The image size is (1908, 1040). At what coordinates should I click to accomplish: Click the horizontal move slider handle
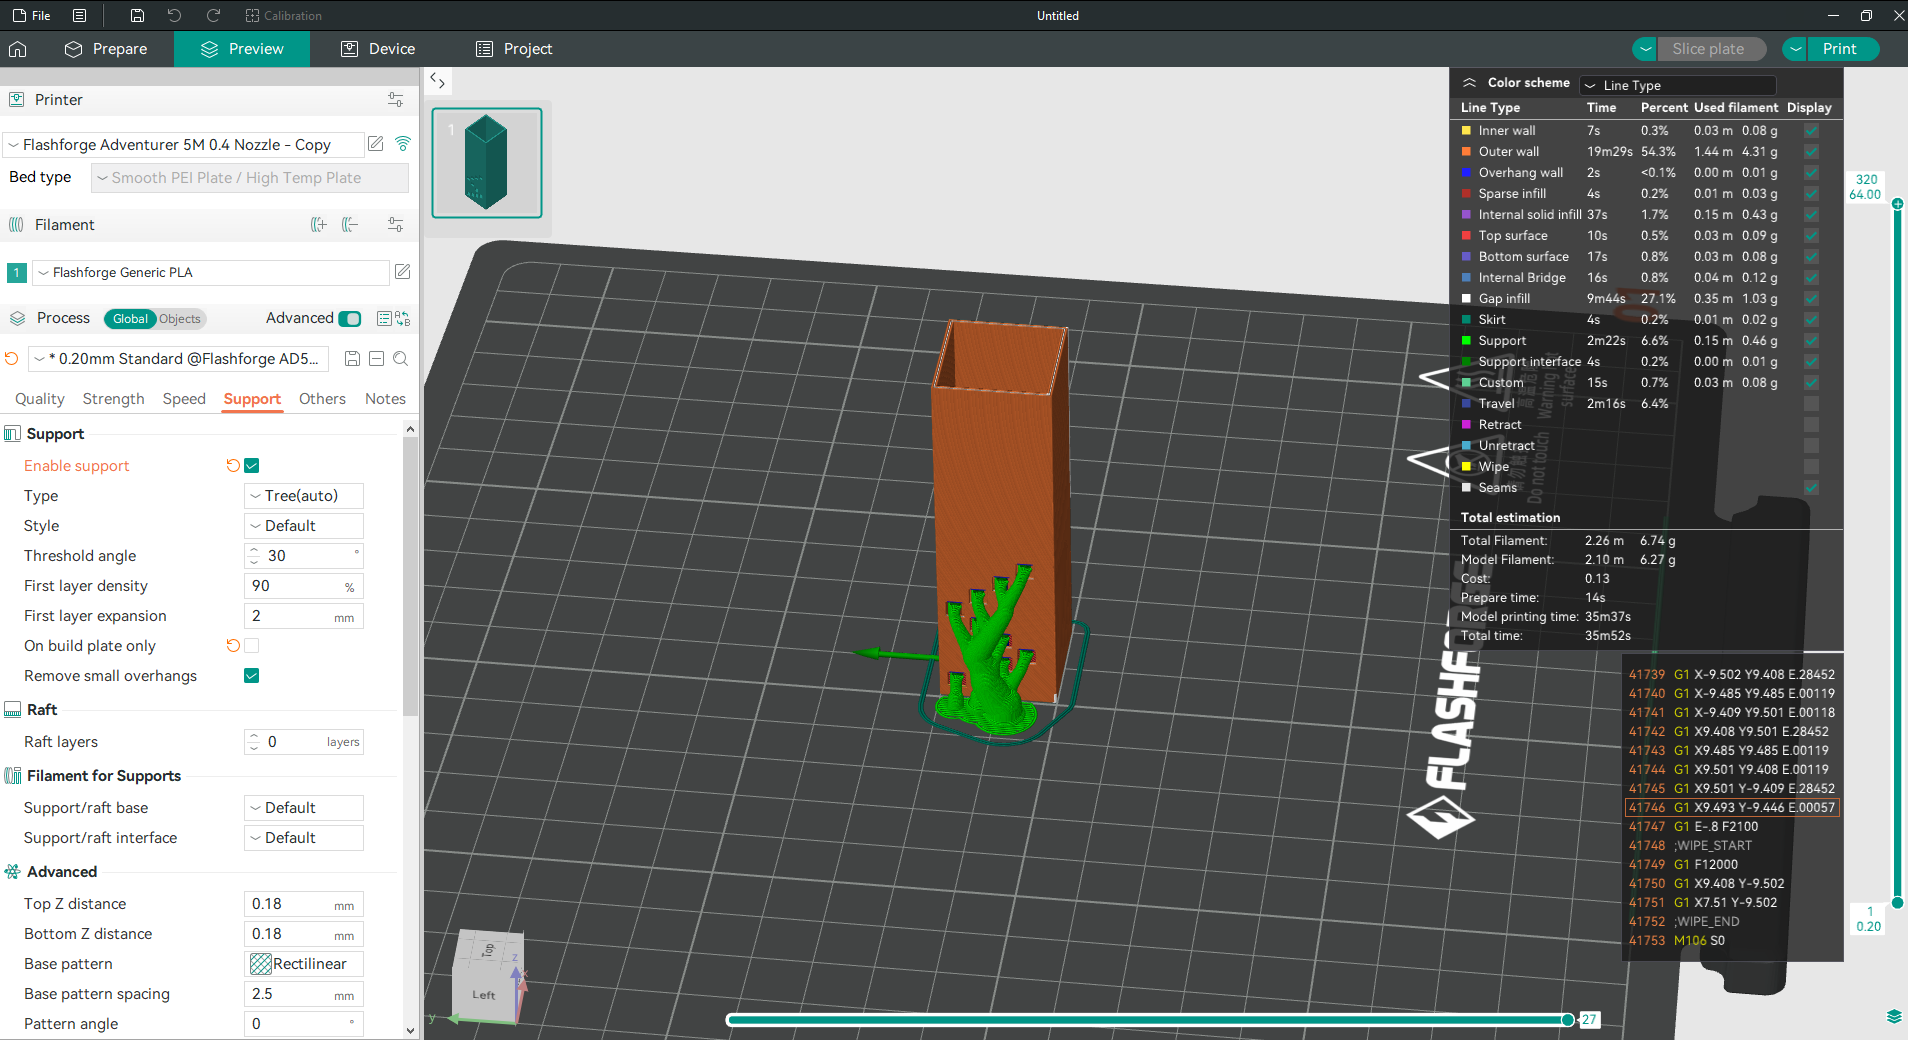click(x=1568, y=1020)
